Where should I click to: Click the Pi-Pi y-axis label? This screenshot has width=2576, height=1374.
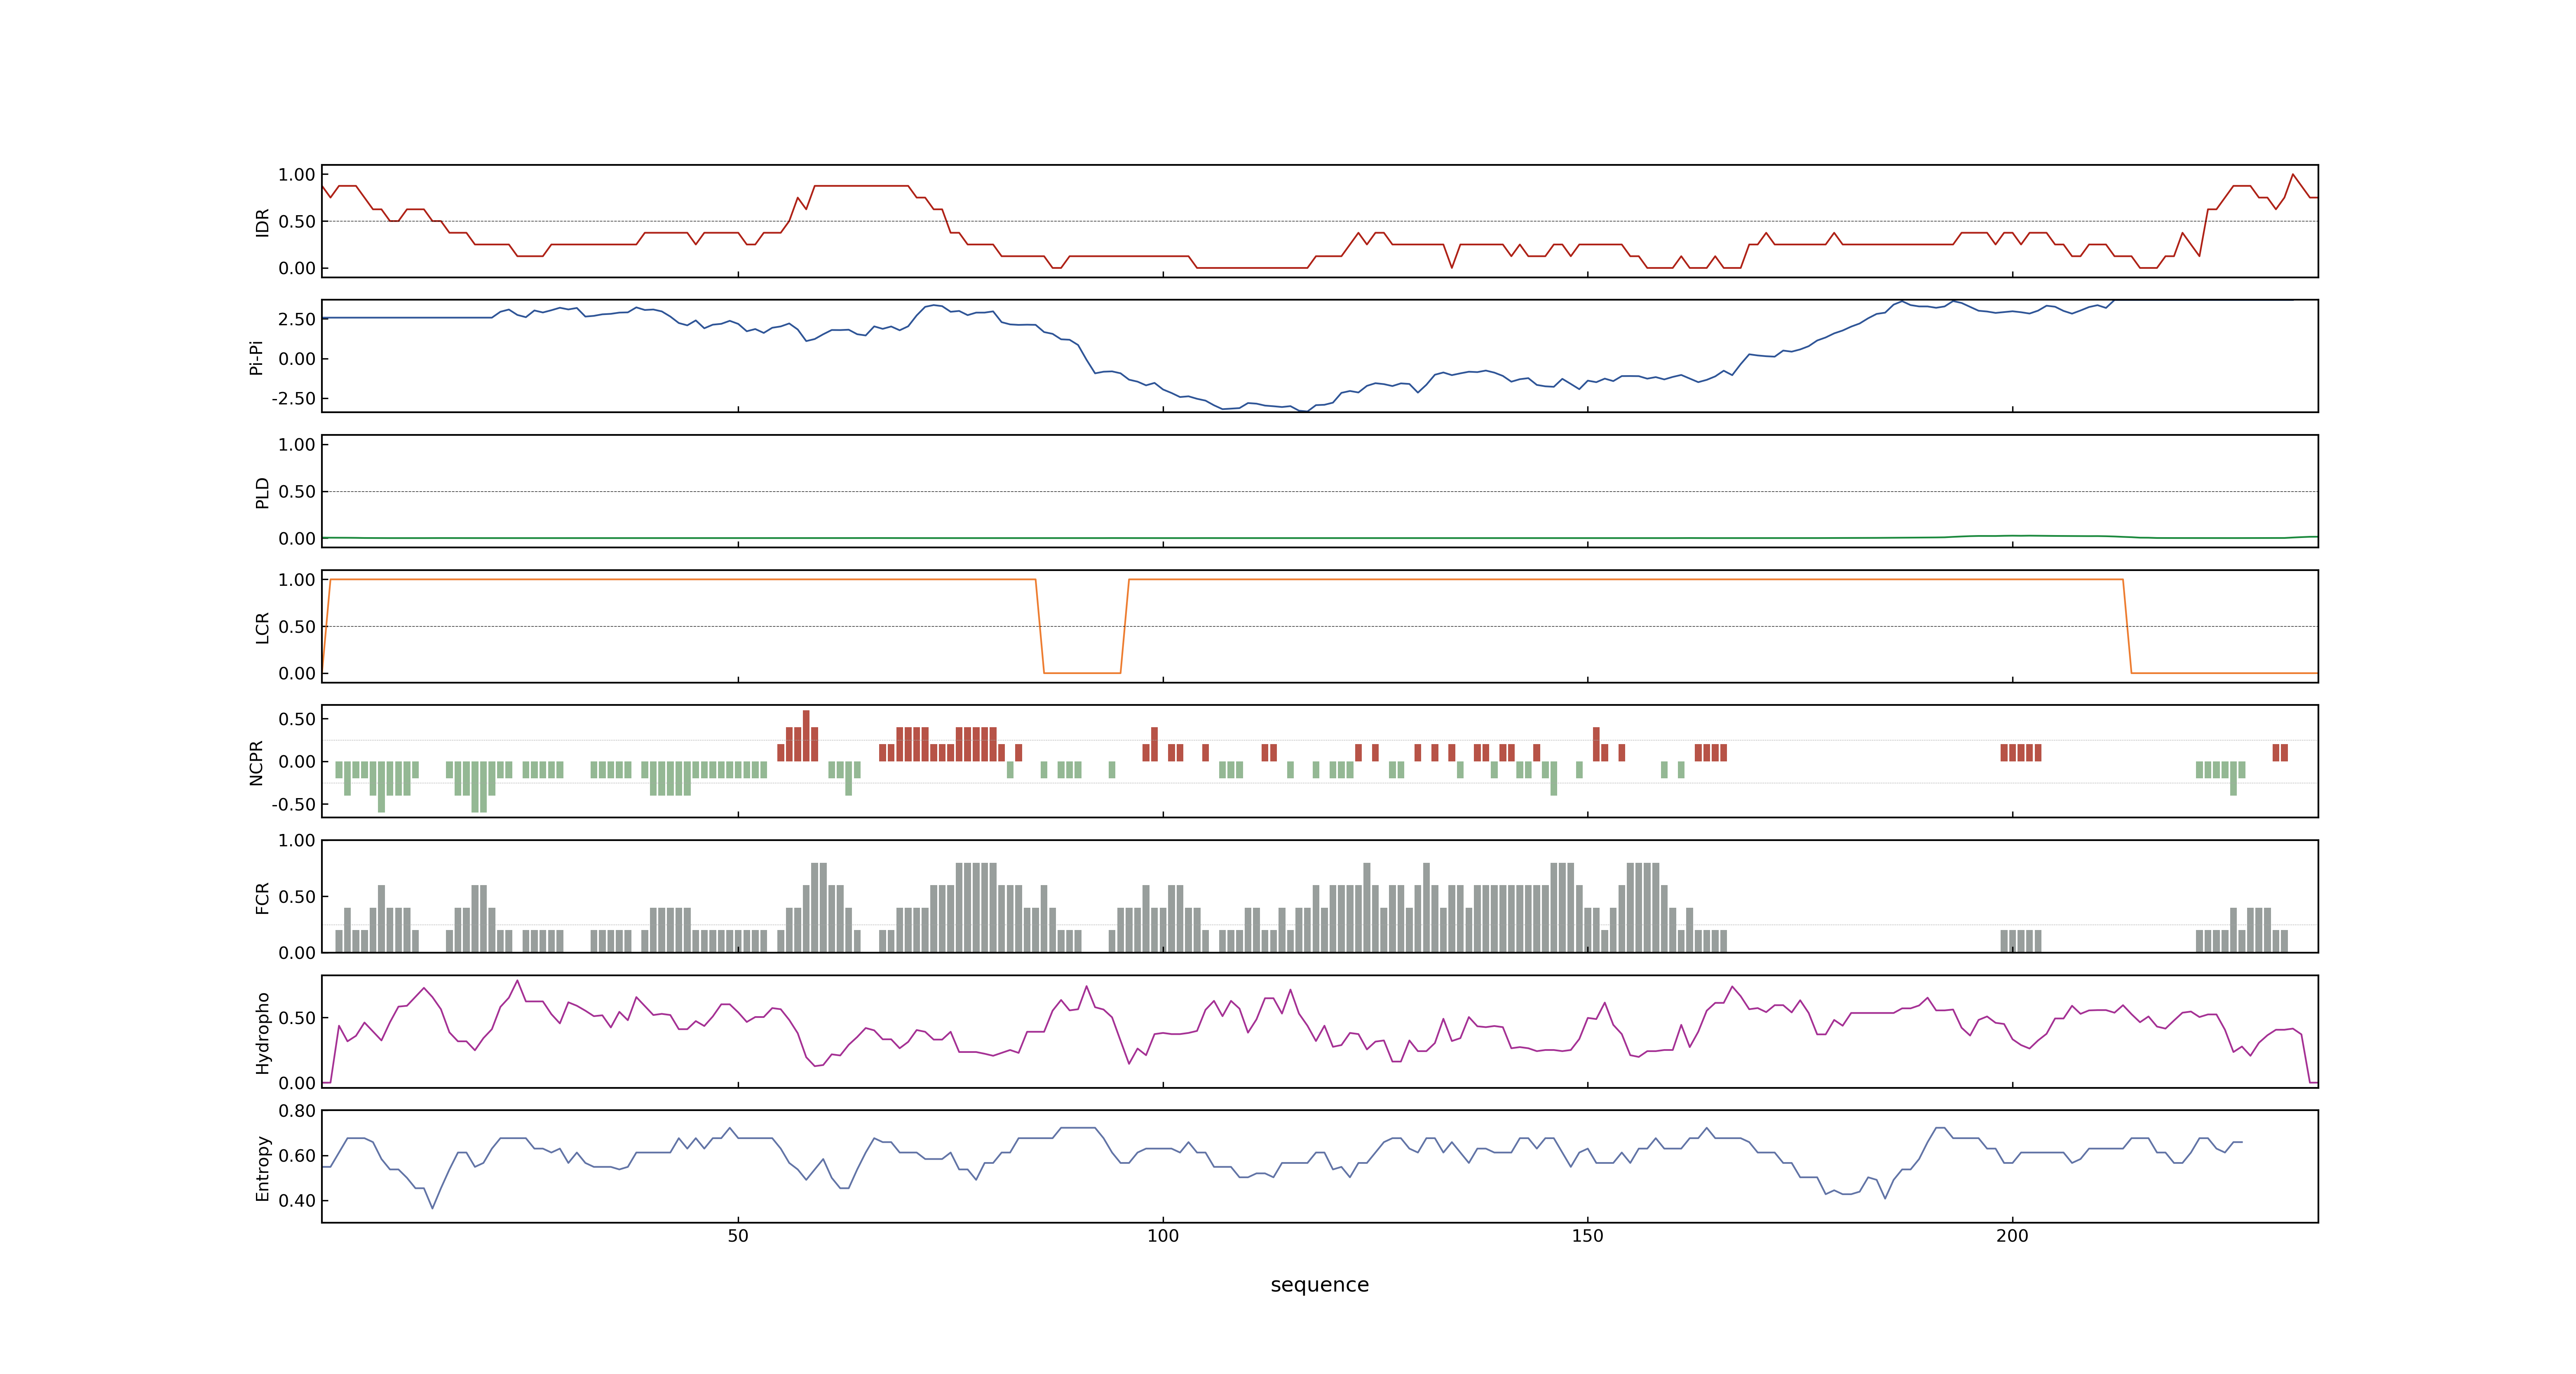coord(256,358)
